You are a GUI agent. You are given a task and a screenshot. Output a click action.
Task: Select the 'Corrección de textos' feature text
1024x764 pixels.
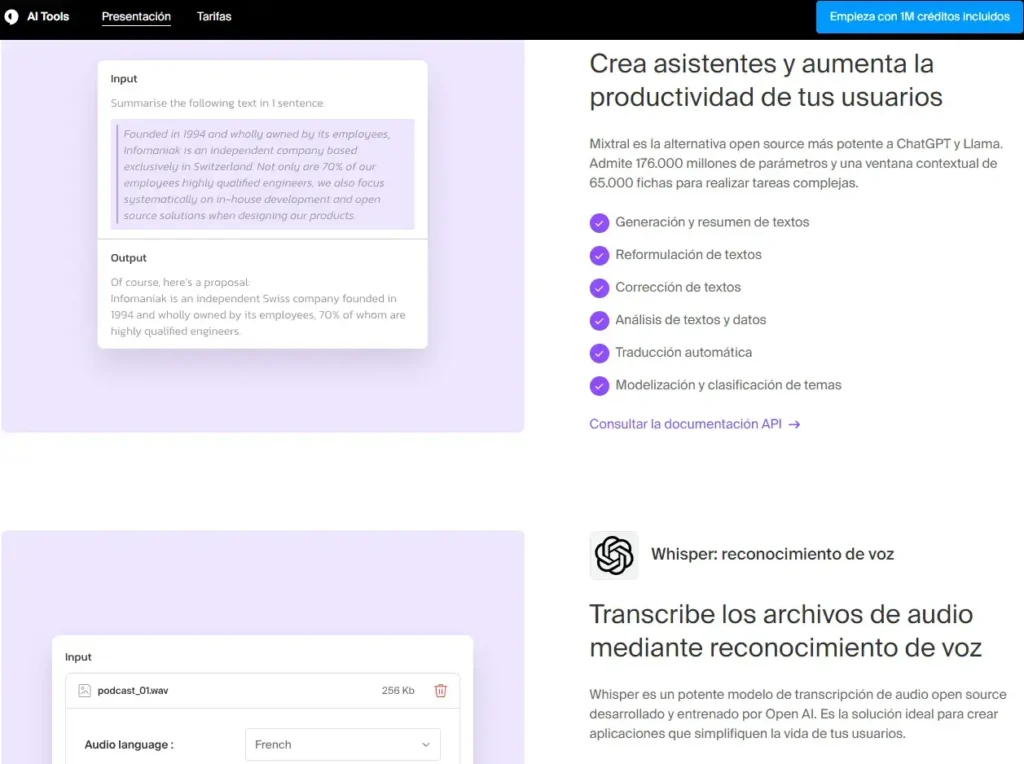[x=678, y=287]
